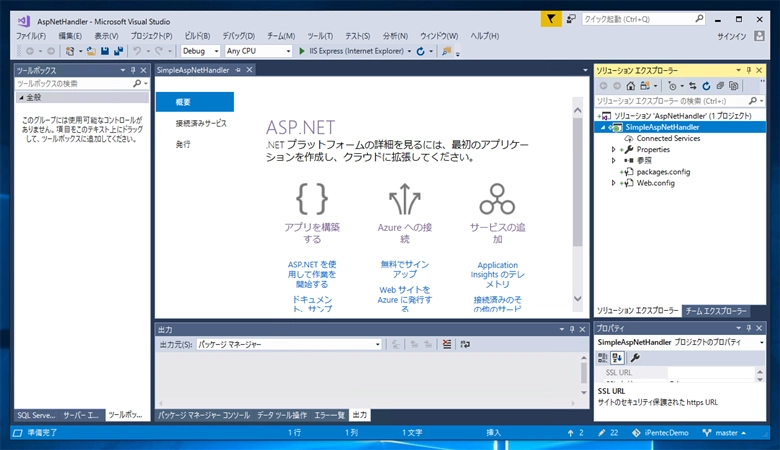Open the ツール(T) menu
The width and height of the screenshot is (780, 450).
(320, 36)
